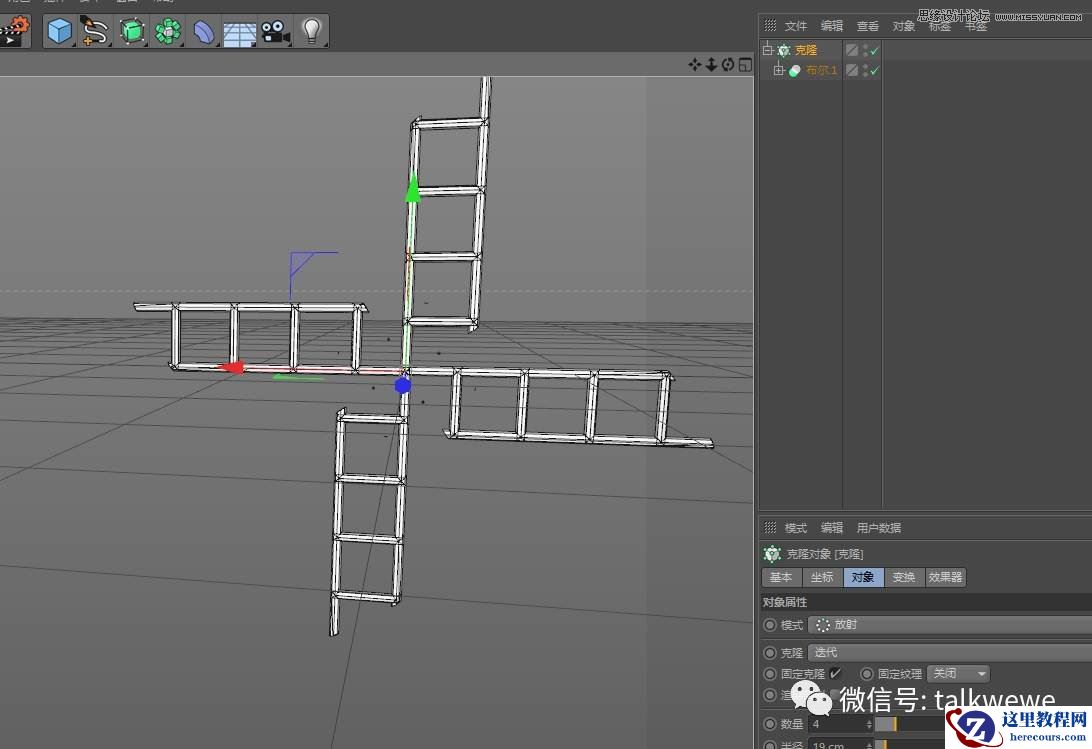The height and width of the screenshot is (749, 1092).
Task: Add a light using the light bulb icon
Action: tap(311, 31)
